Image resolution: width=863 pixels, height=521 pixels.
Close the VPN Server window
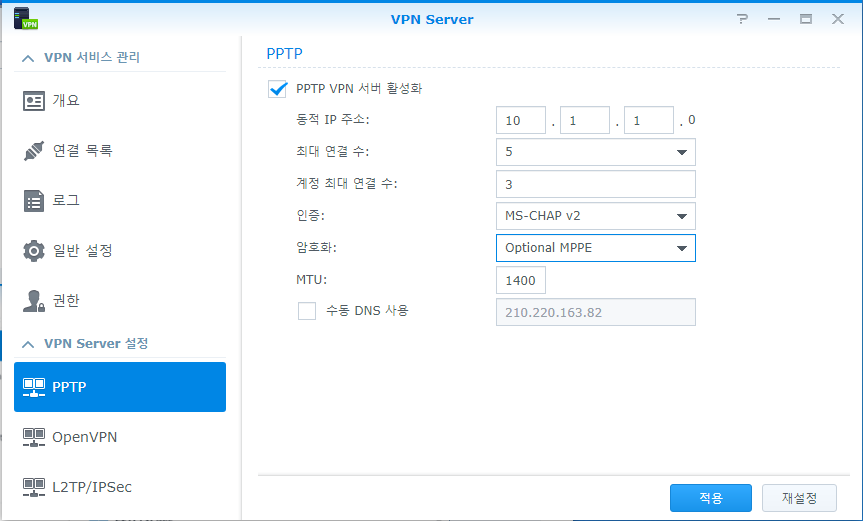[838, 19]
